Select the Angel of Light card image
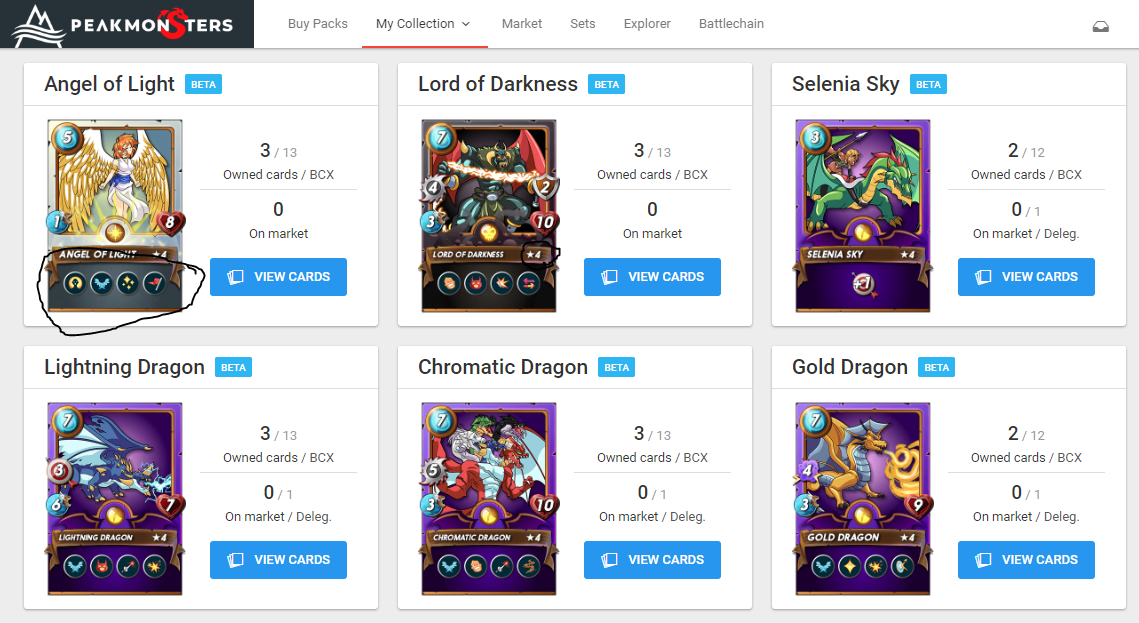The width and height of the screenshot is (1139, 623). (x=115, y=216)
